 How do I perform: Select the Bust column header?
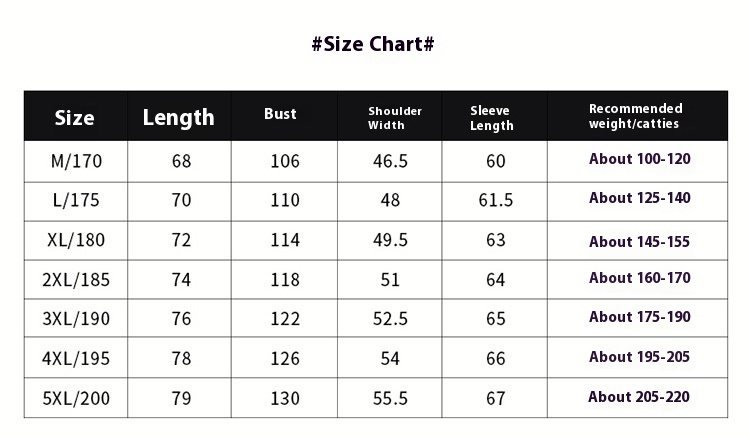point(280,114)
